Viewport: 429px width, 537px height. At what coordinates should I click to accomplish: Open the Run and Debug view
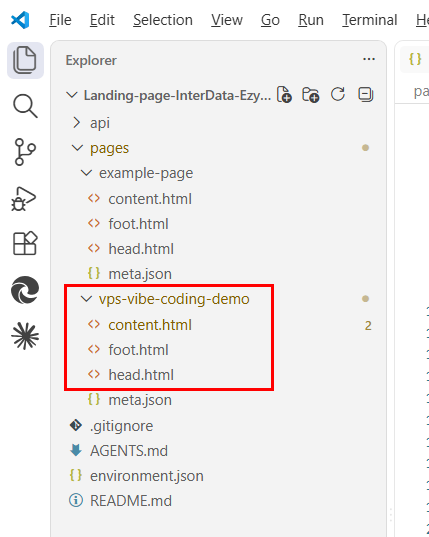pyautogui.click(x=23, y=199)
